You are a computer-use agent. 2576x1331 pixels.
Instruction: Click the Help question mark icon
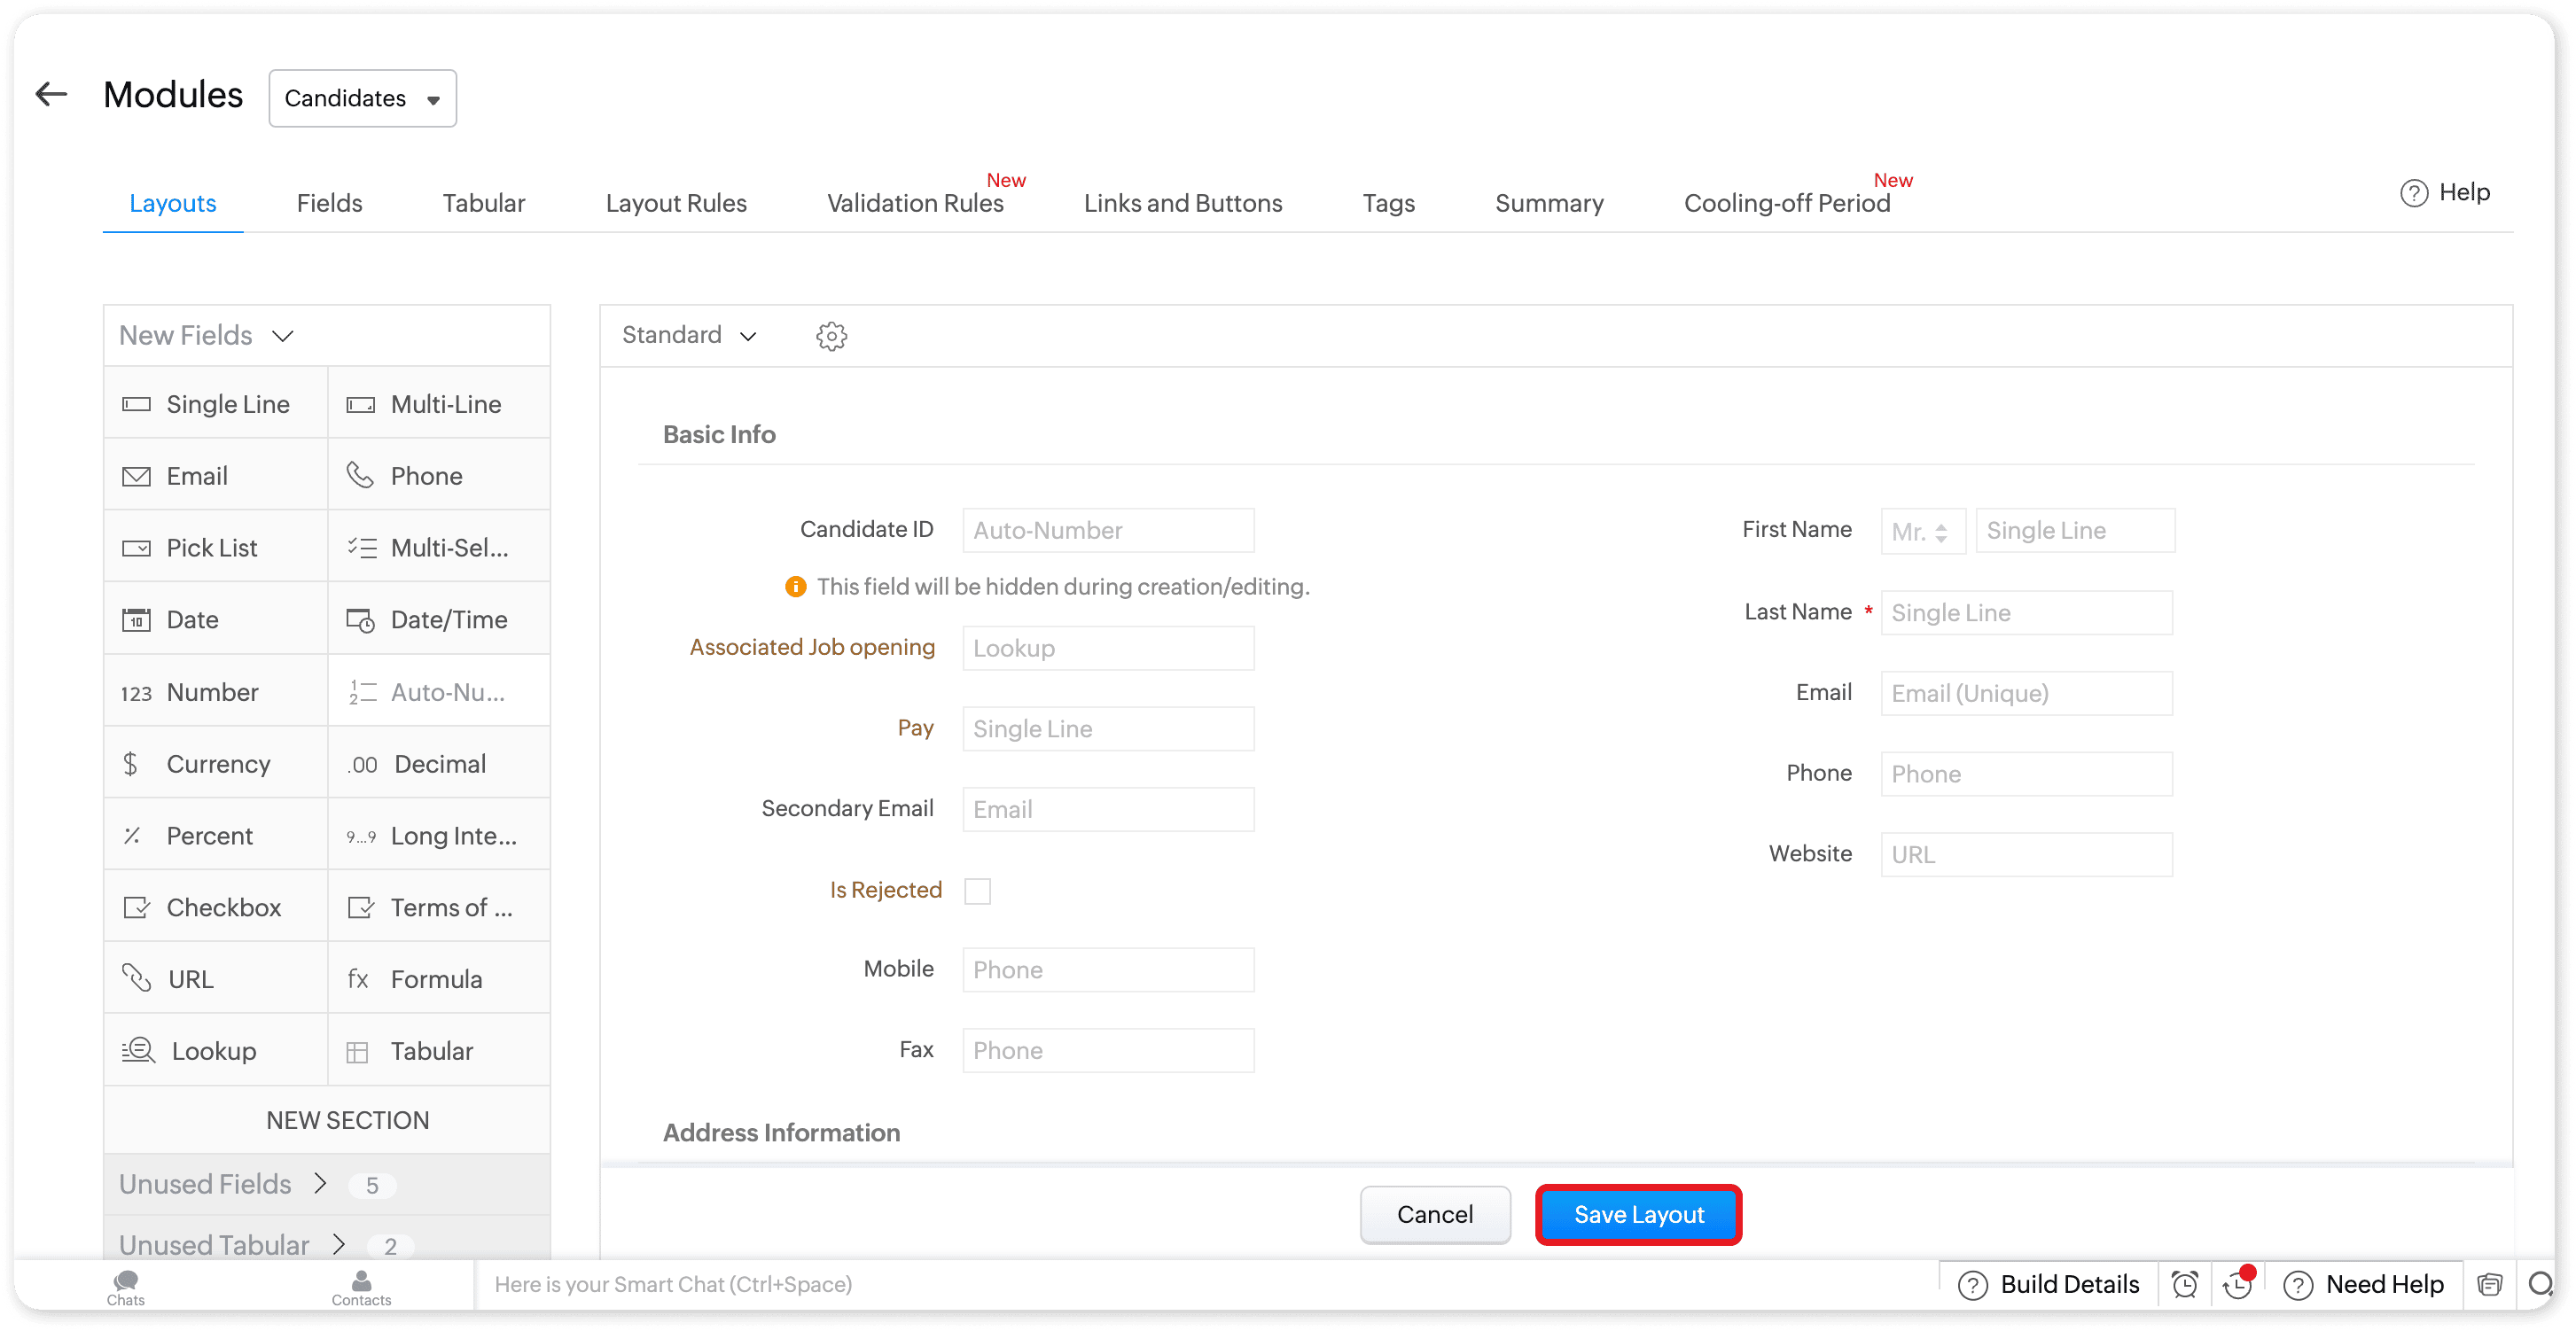pyautogui.click(x=2413, y=193)
